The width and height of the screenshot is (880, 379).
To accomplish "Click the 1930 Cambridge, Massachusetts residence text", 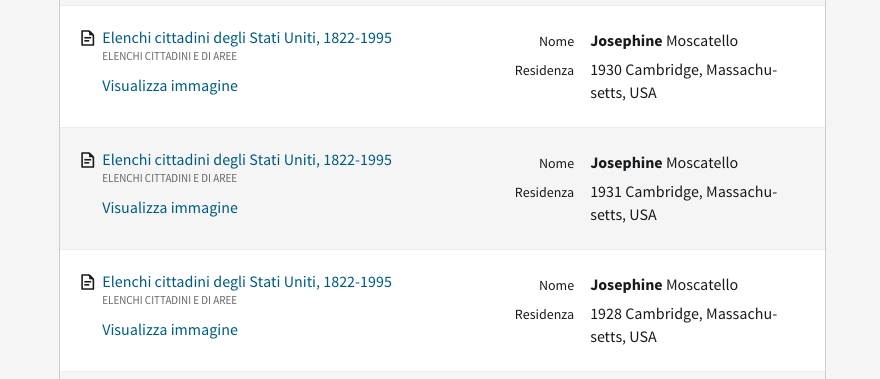I will (x=684, y=81).
